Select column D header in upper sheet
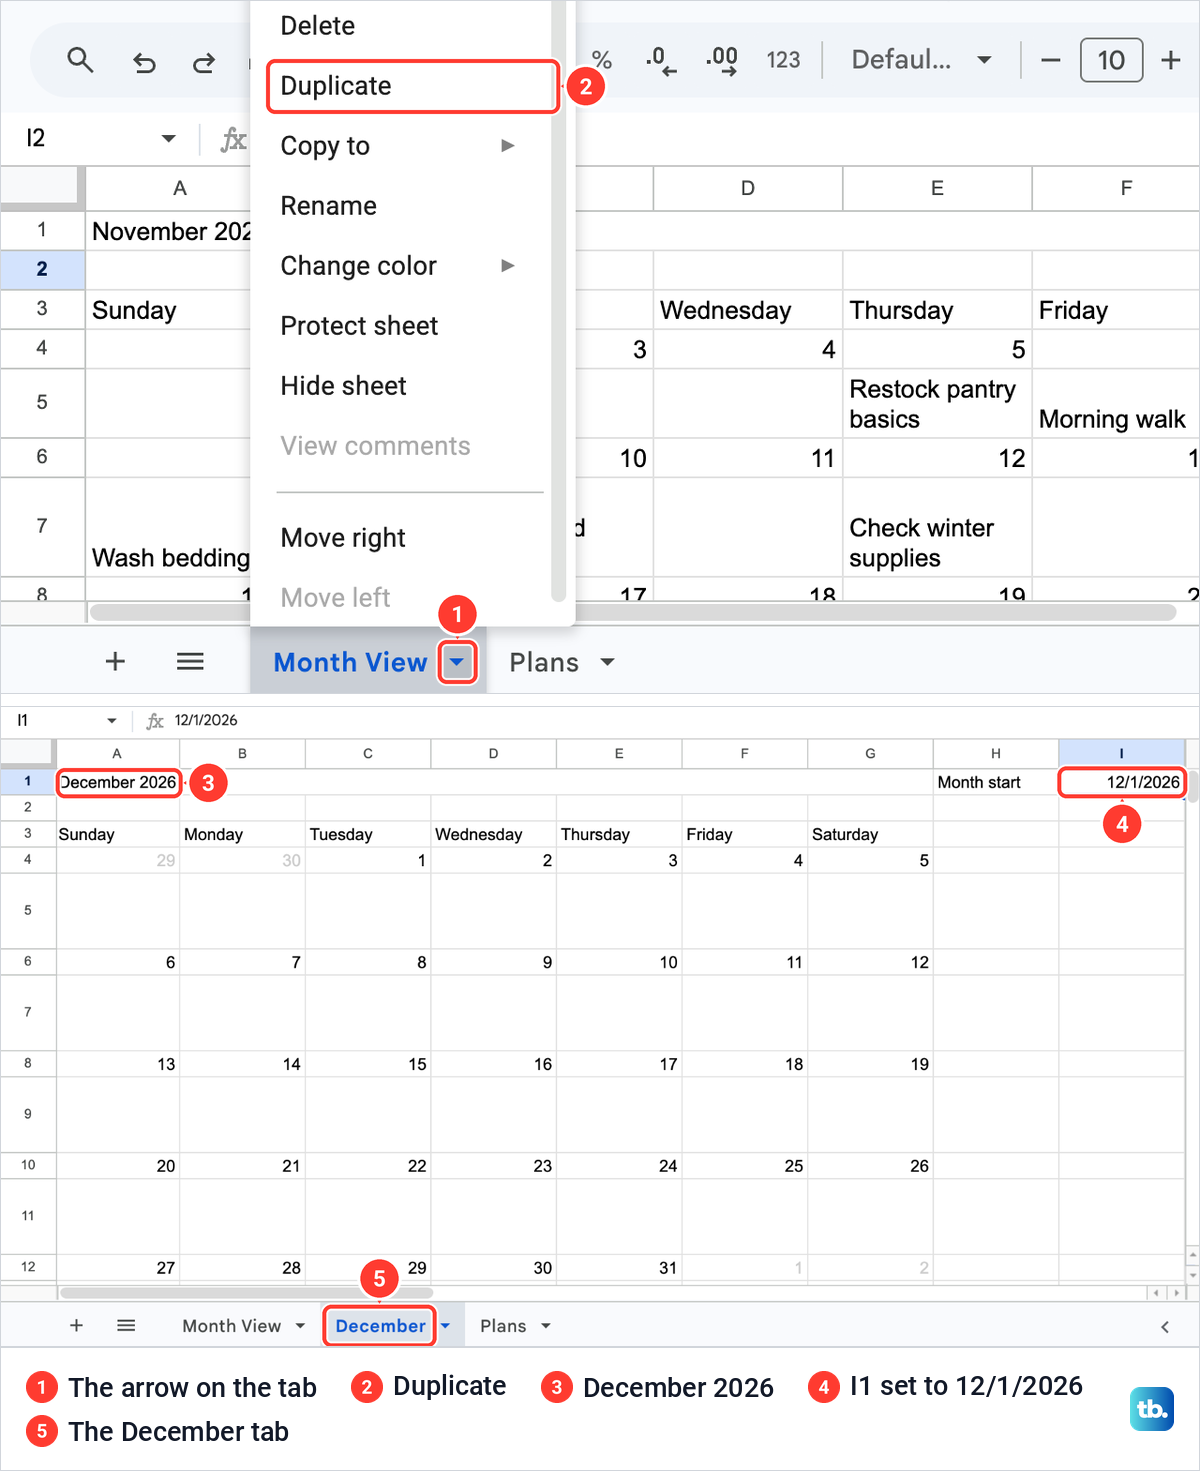 [747, 188]
